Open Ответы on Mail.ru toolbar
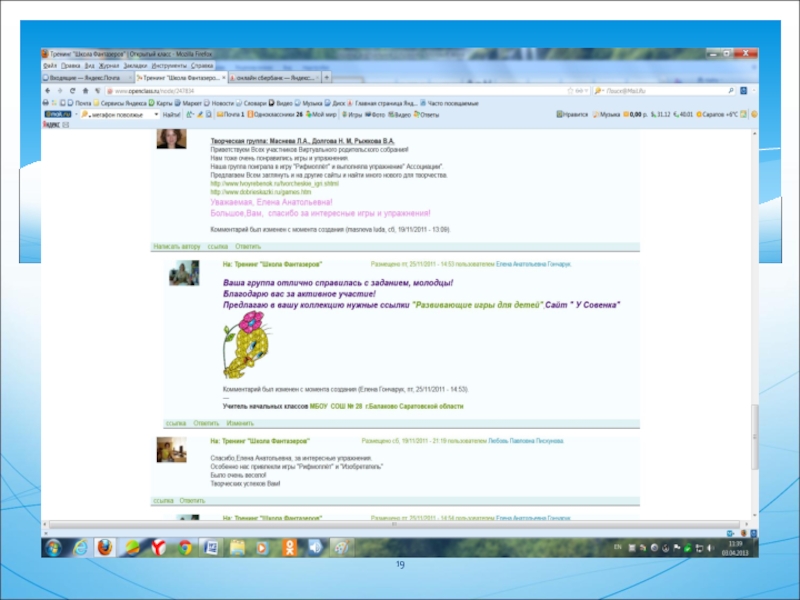 [427, 115]
